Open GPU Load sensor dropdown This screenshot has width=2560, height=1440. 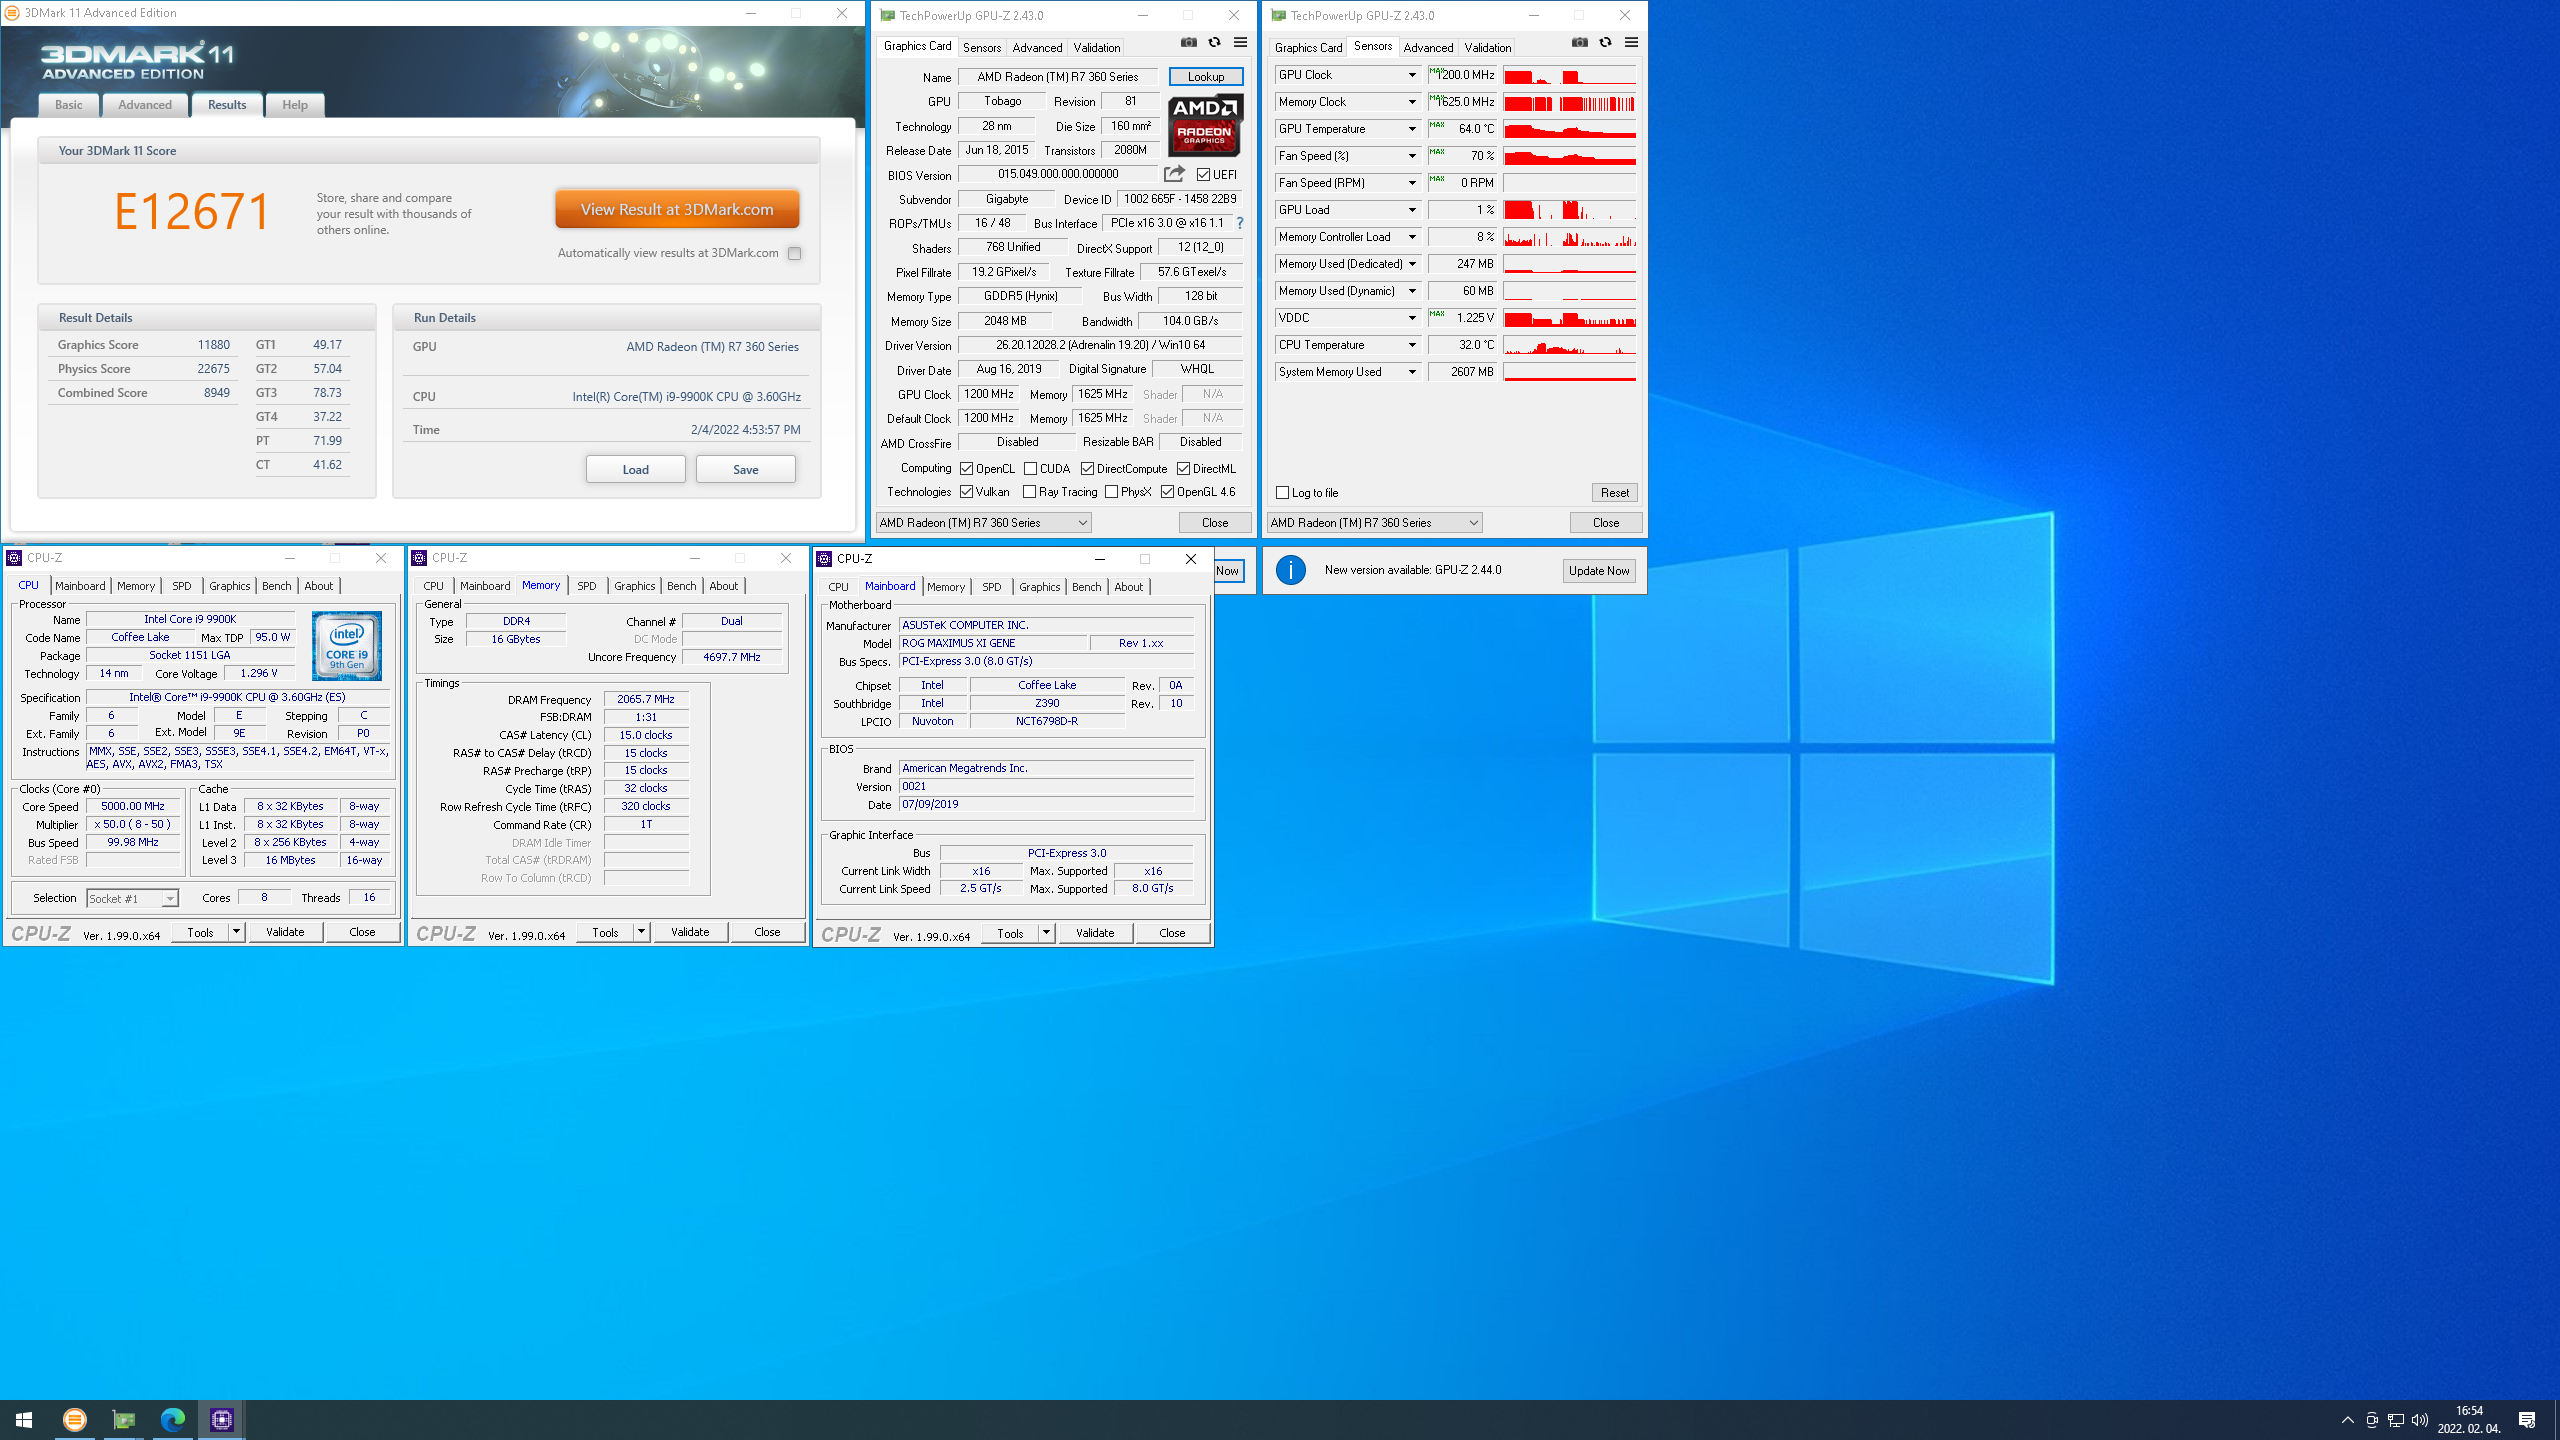click(x=1412, y=210)
